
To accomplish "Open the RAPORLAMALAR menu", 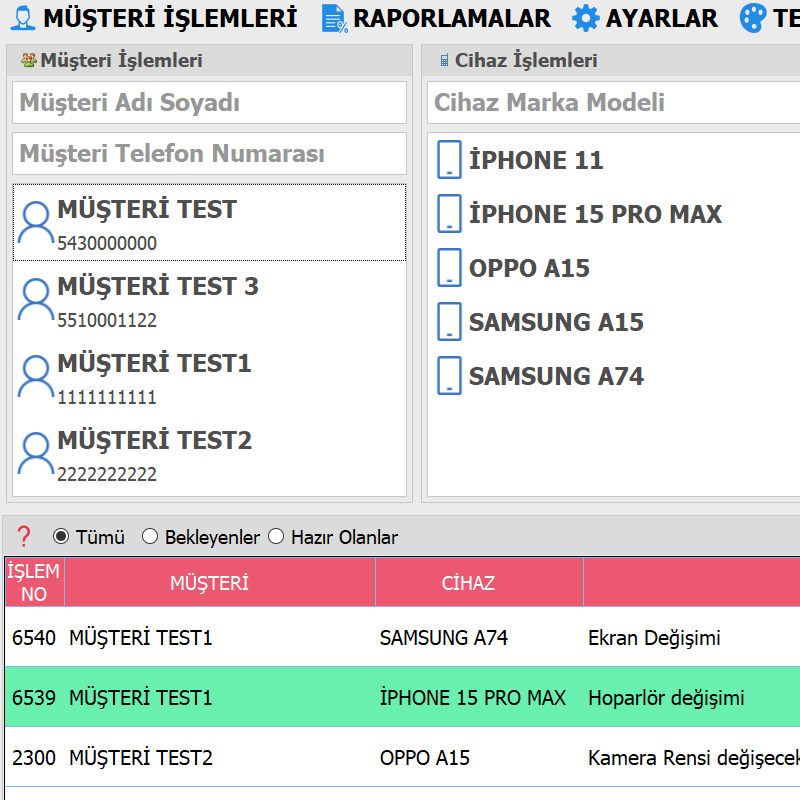I will pos(436,18).
